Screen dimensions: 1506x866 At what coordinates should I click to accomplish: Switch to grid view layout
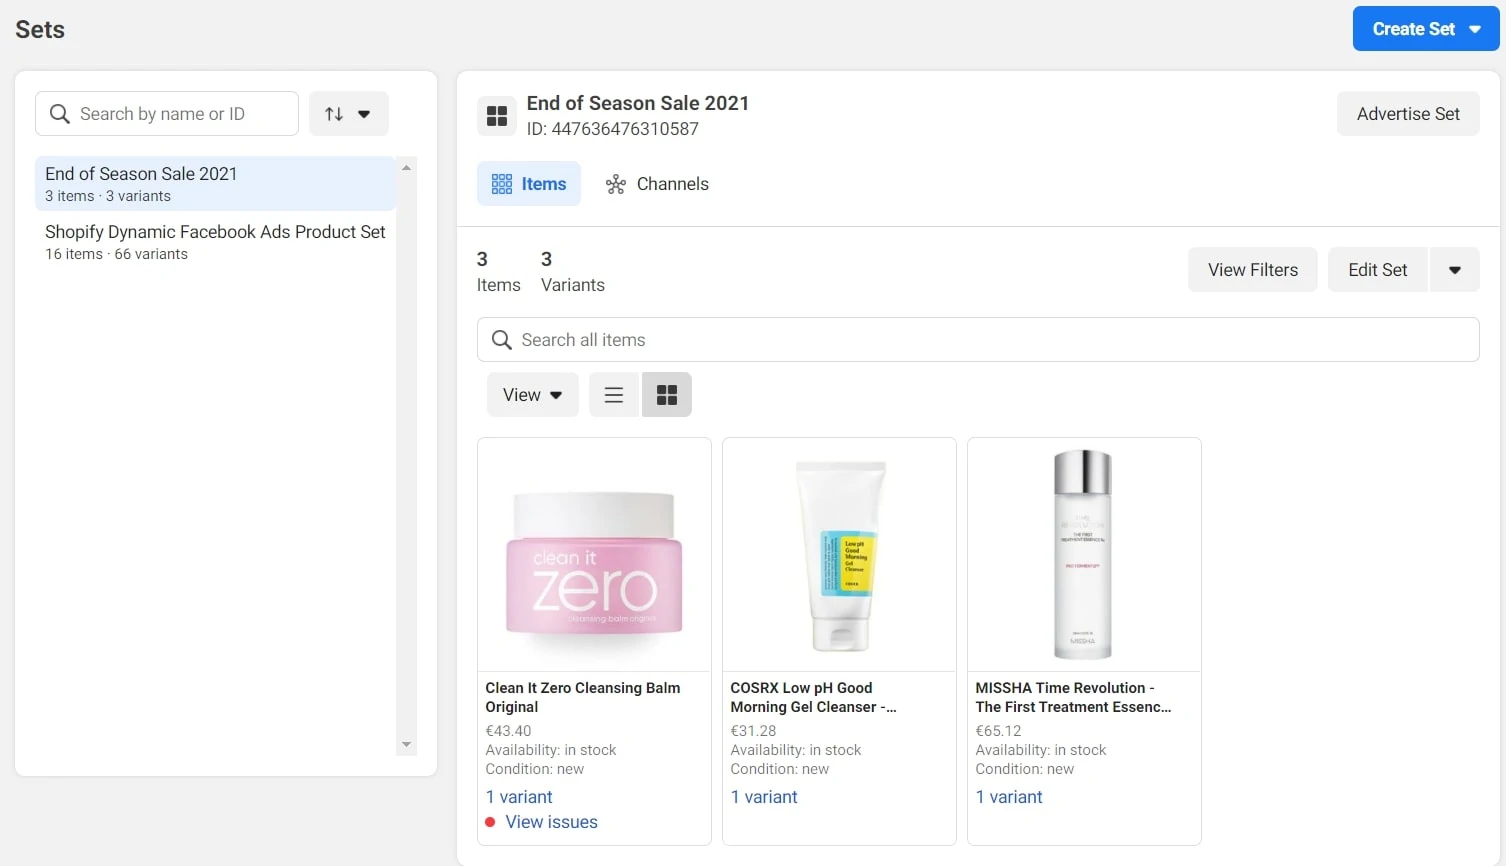coord(667,395)
